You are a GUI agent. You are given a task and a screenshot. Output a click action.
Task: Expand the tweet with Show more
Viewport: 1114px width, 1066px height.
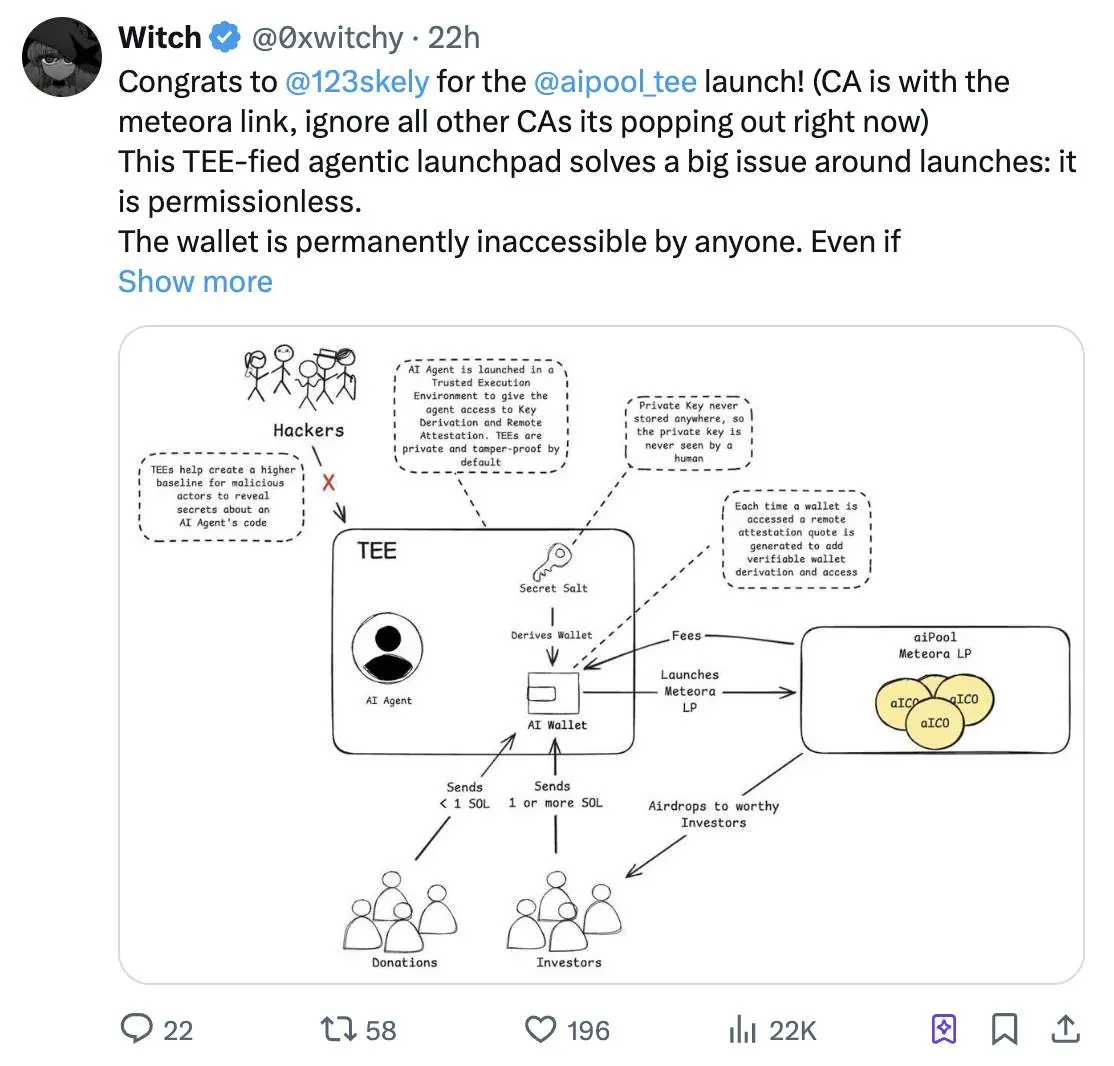click(195, 281)
